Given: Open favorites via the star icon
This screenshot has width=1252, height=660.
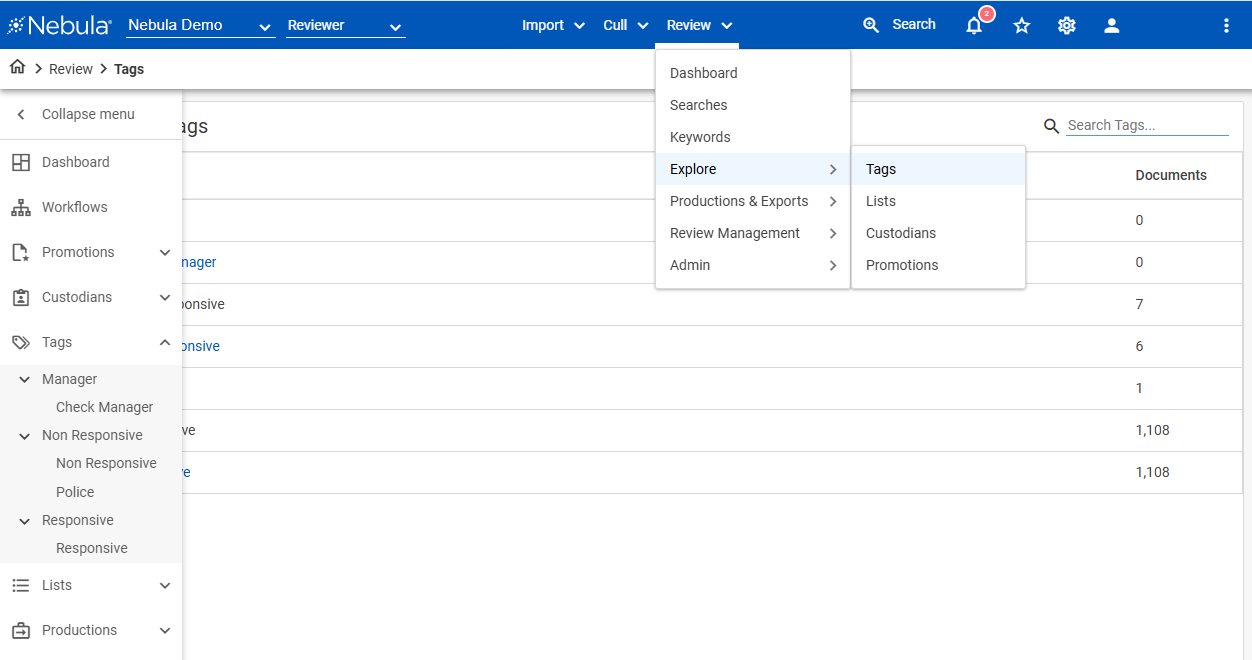Looking at the screenshot, I should tap(1021, 26).
